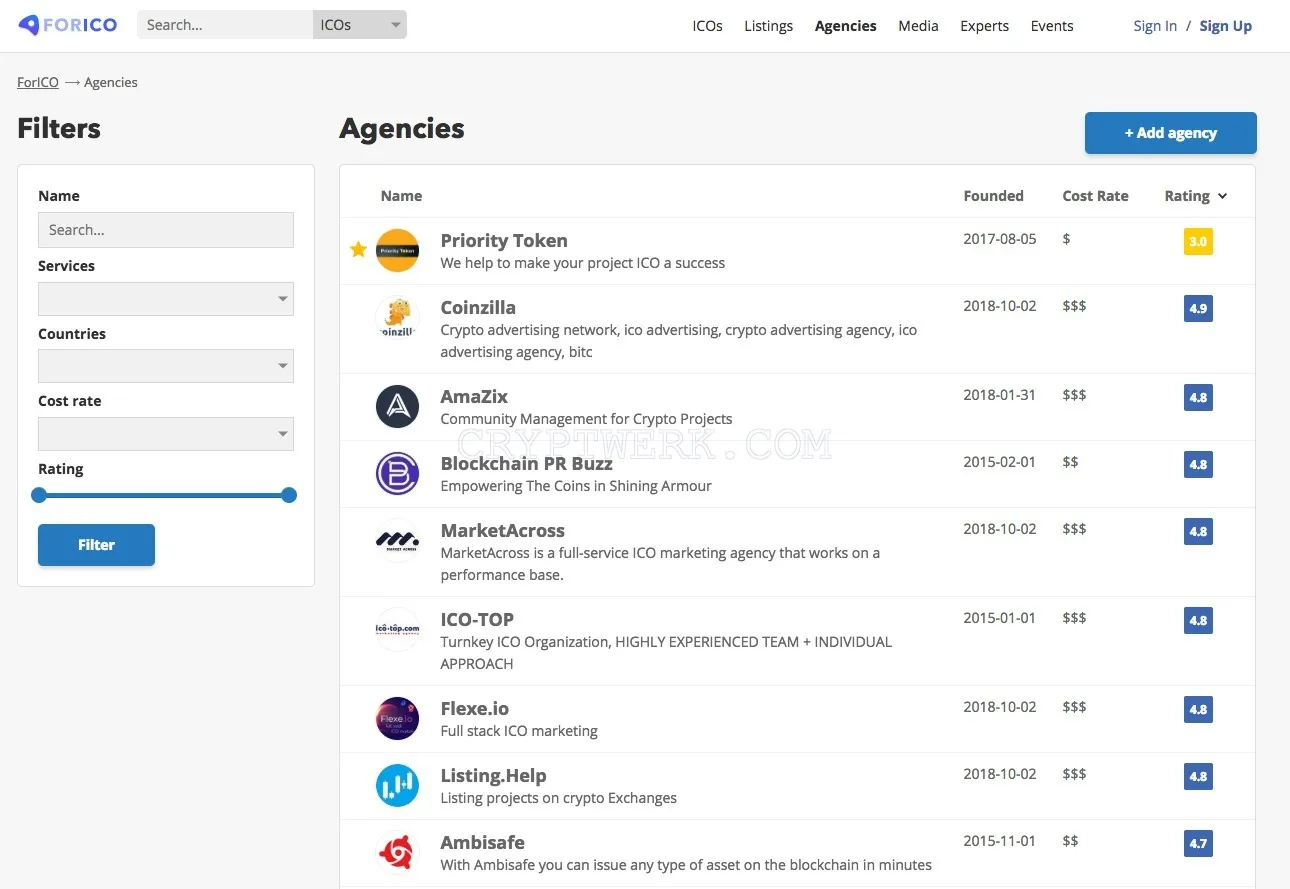1290x889 pixels.
Task: Apply filters with the Filter button
Action: tap(96, 545)
